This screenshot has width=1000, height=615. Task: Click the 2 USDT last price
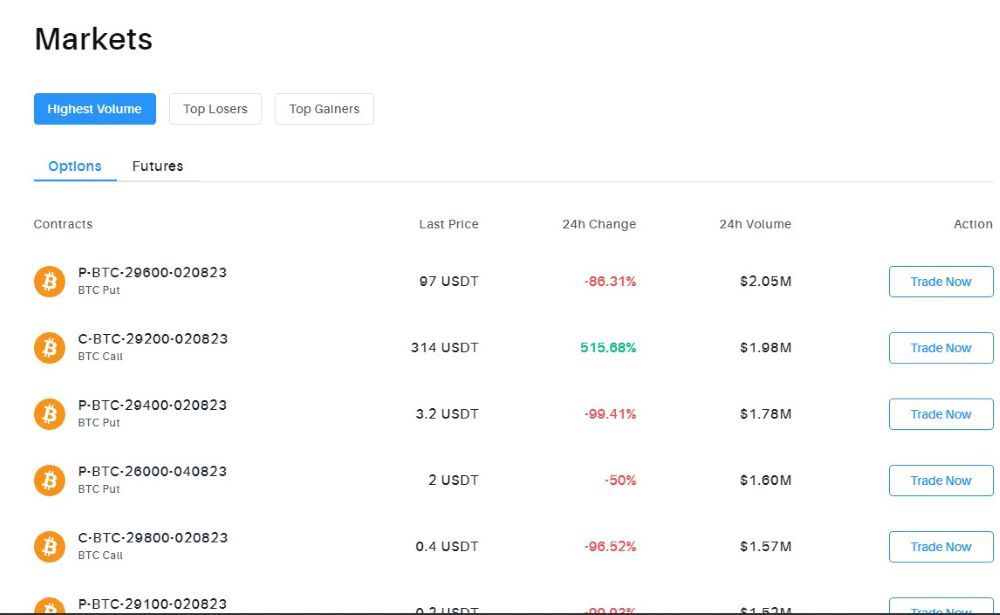tap(453, 480)
